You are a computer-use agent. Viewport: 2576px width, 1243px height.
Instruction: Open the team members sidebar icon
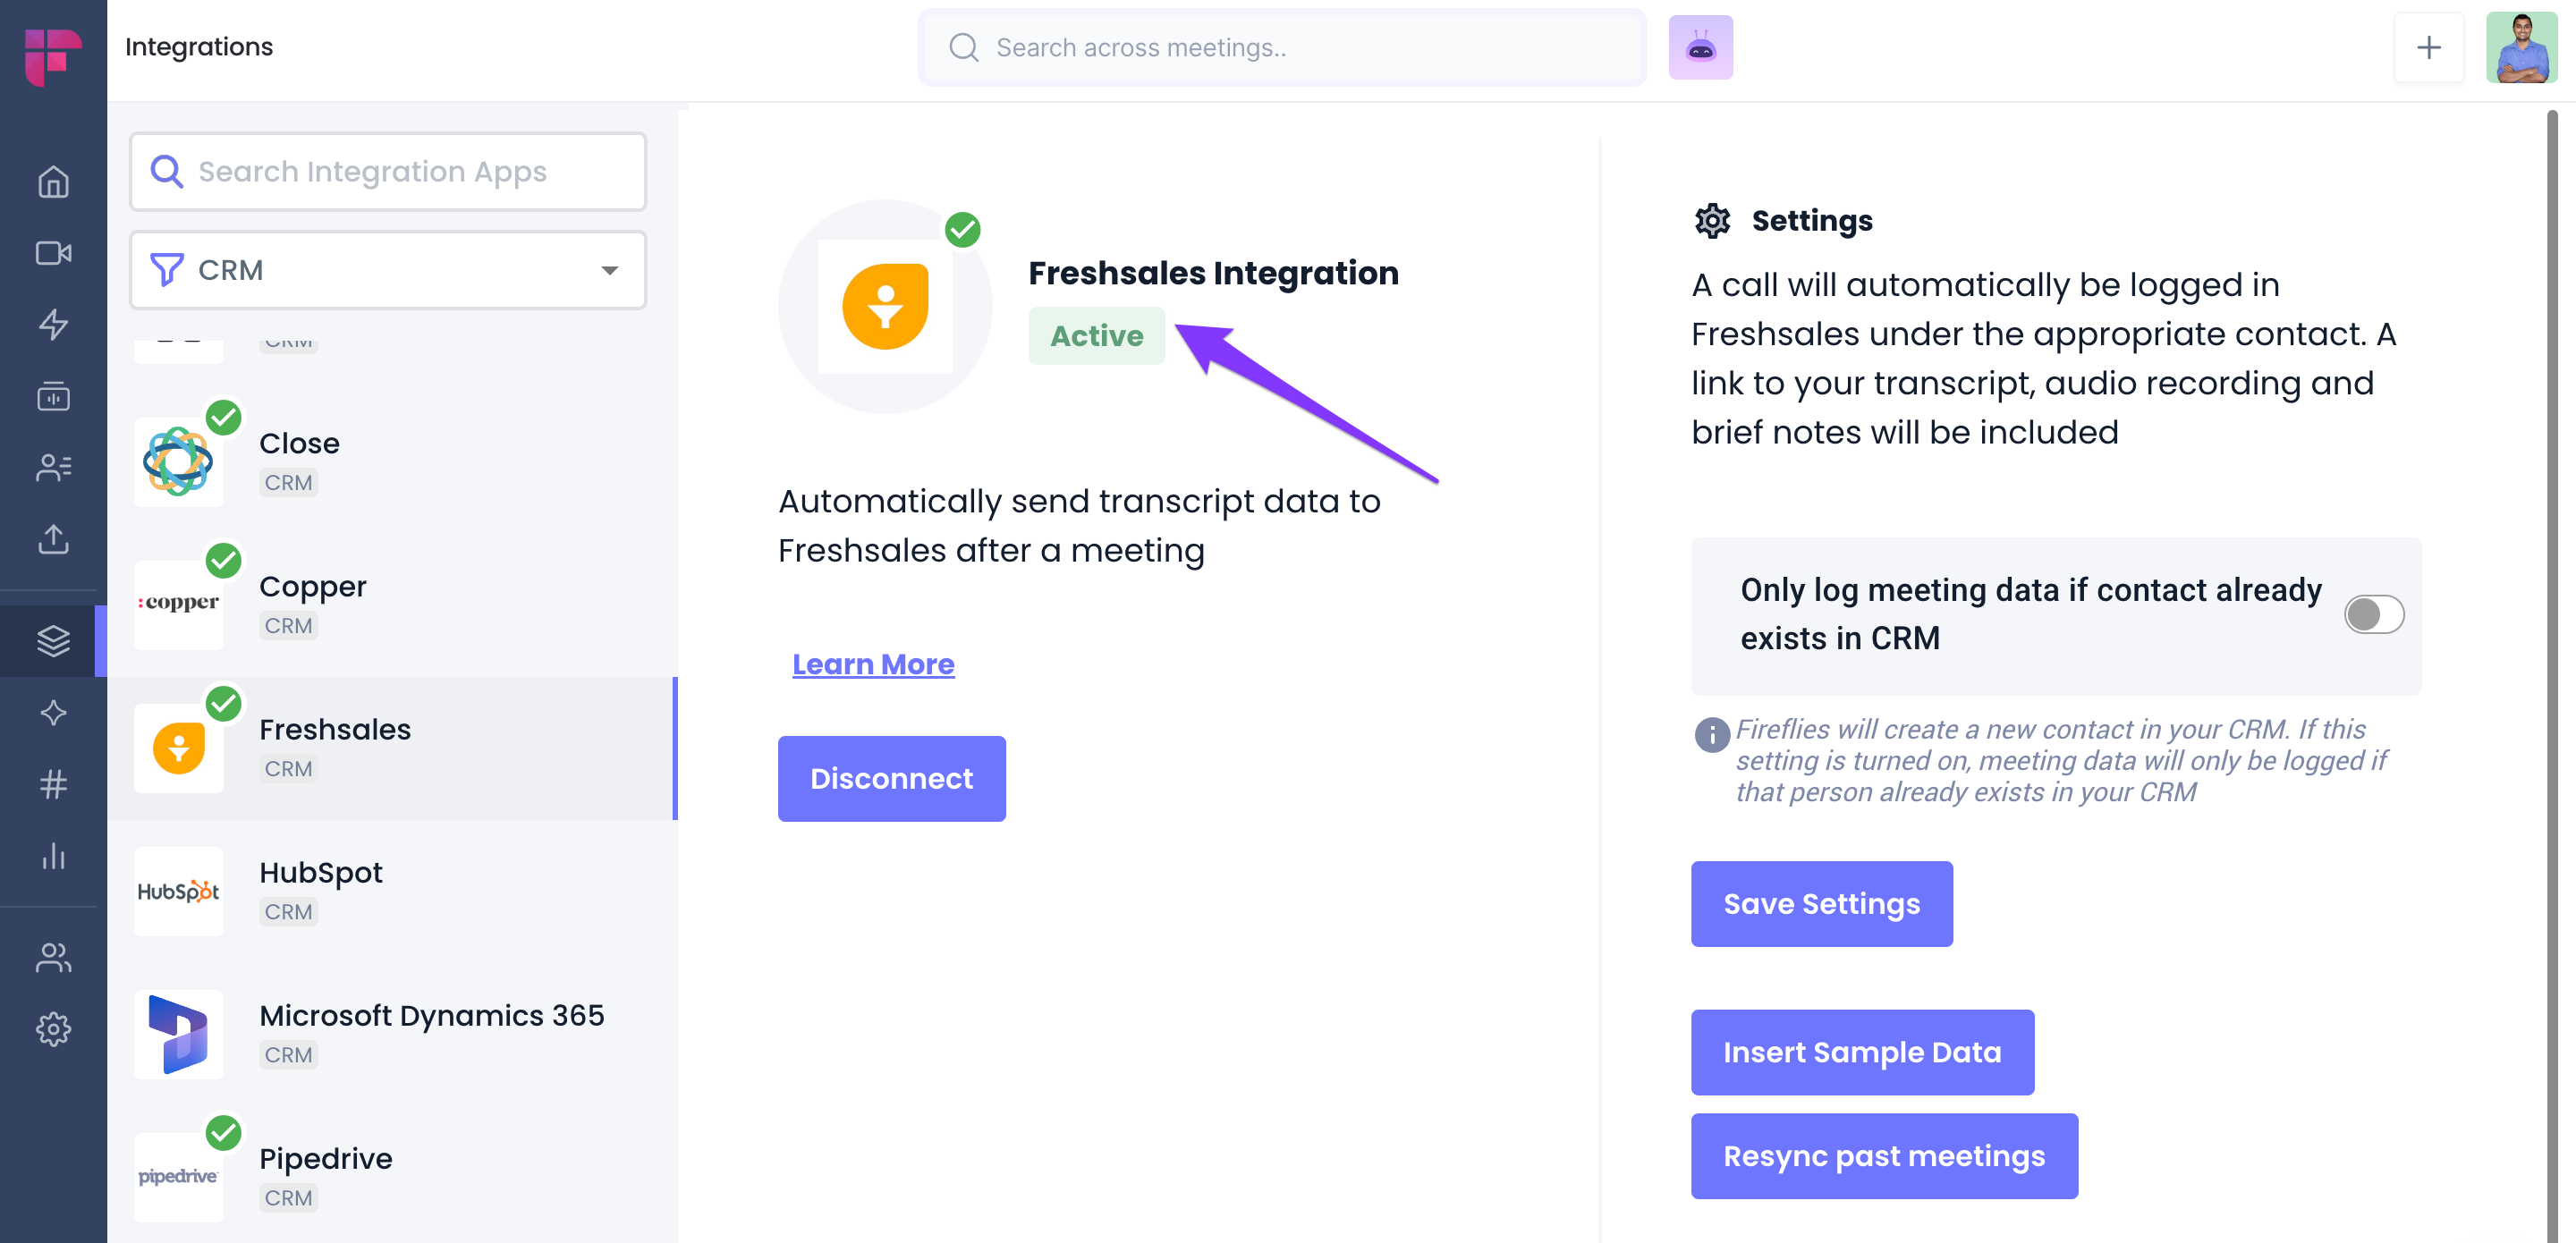click(53, 957)
